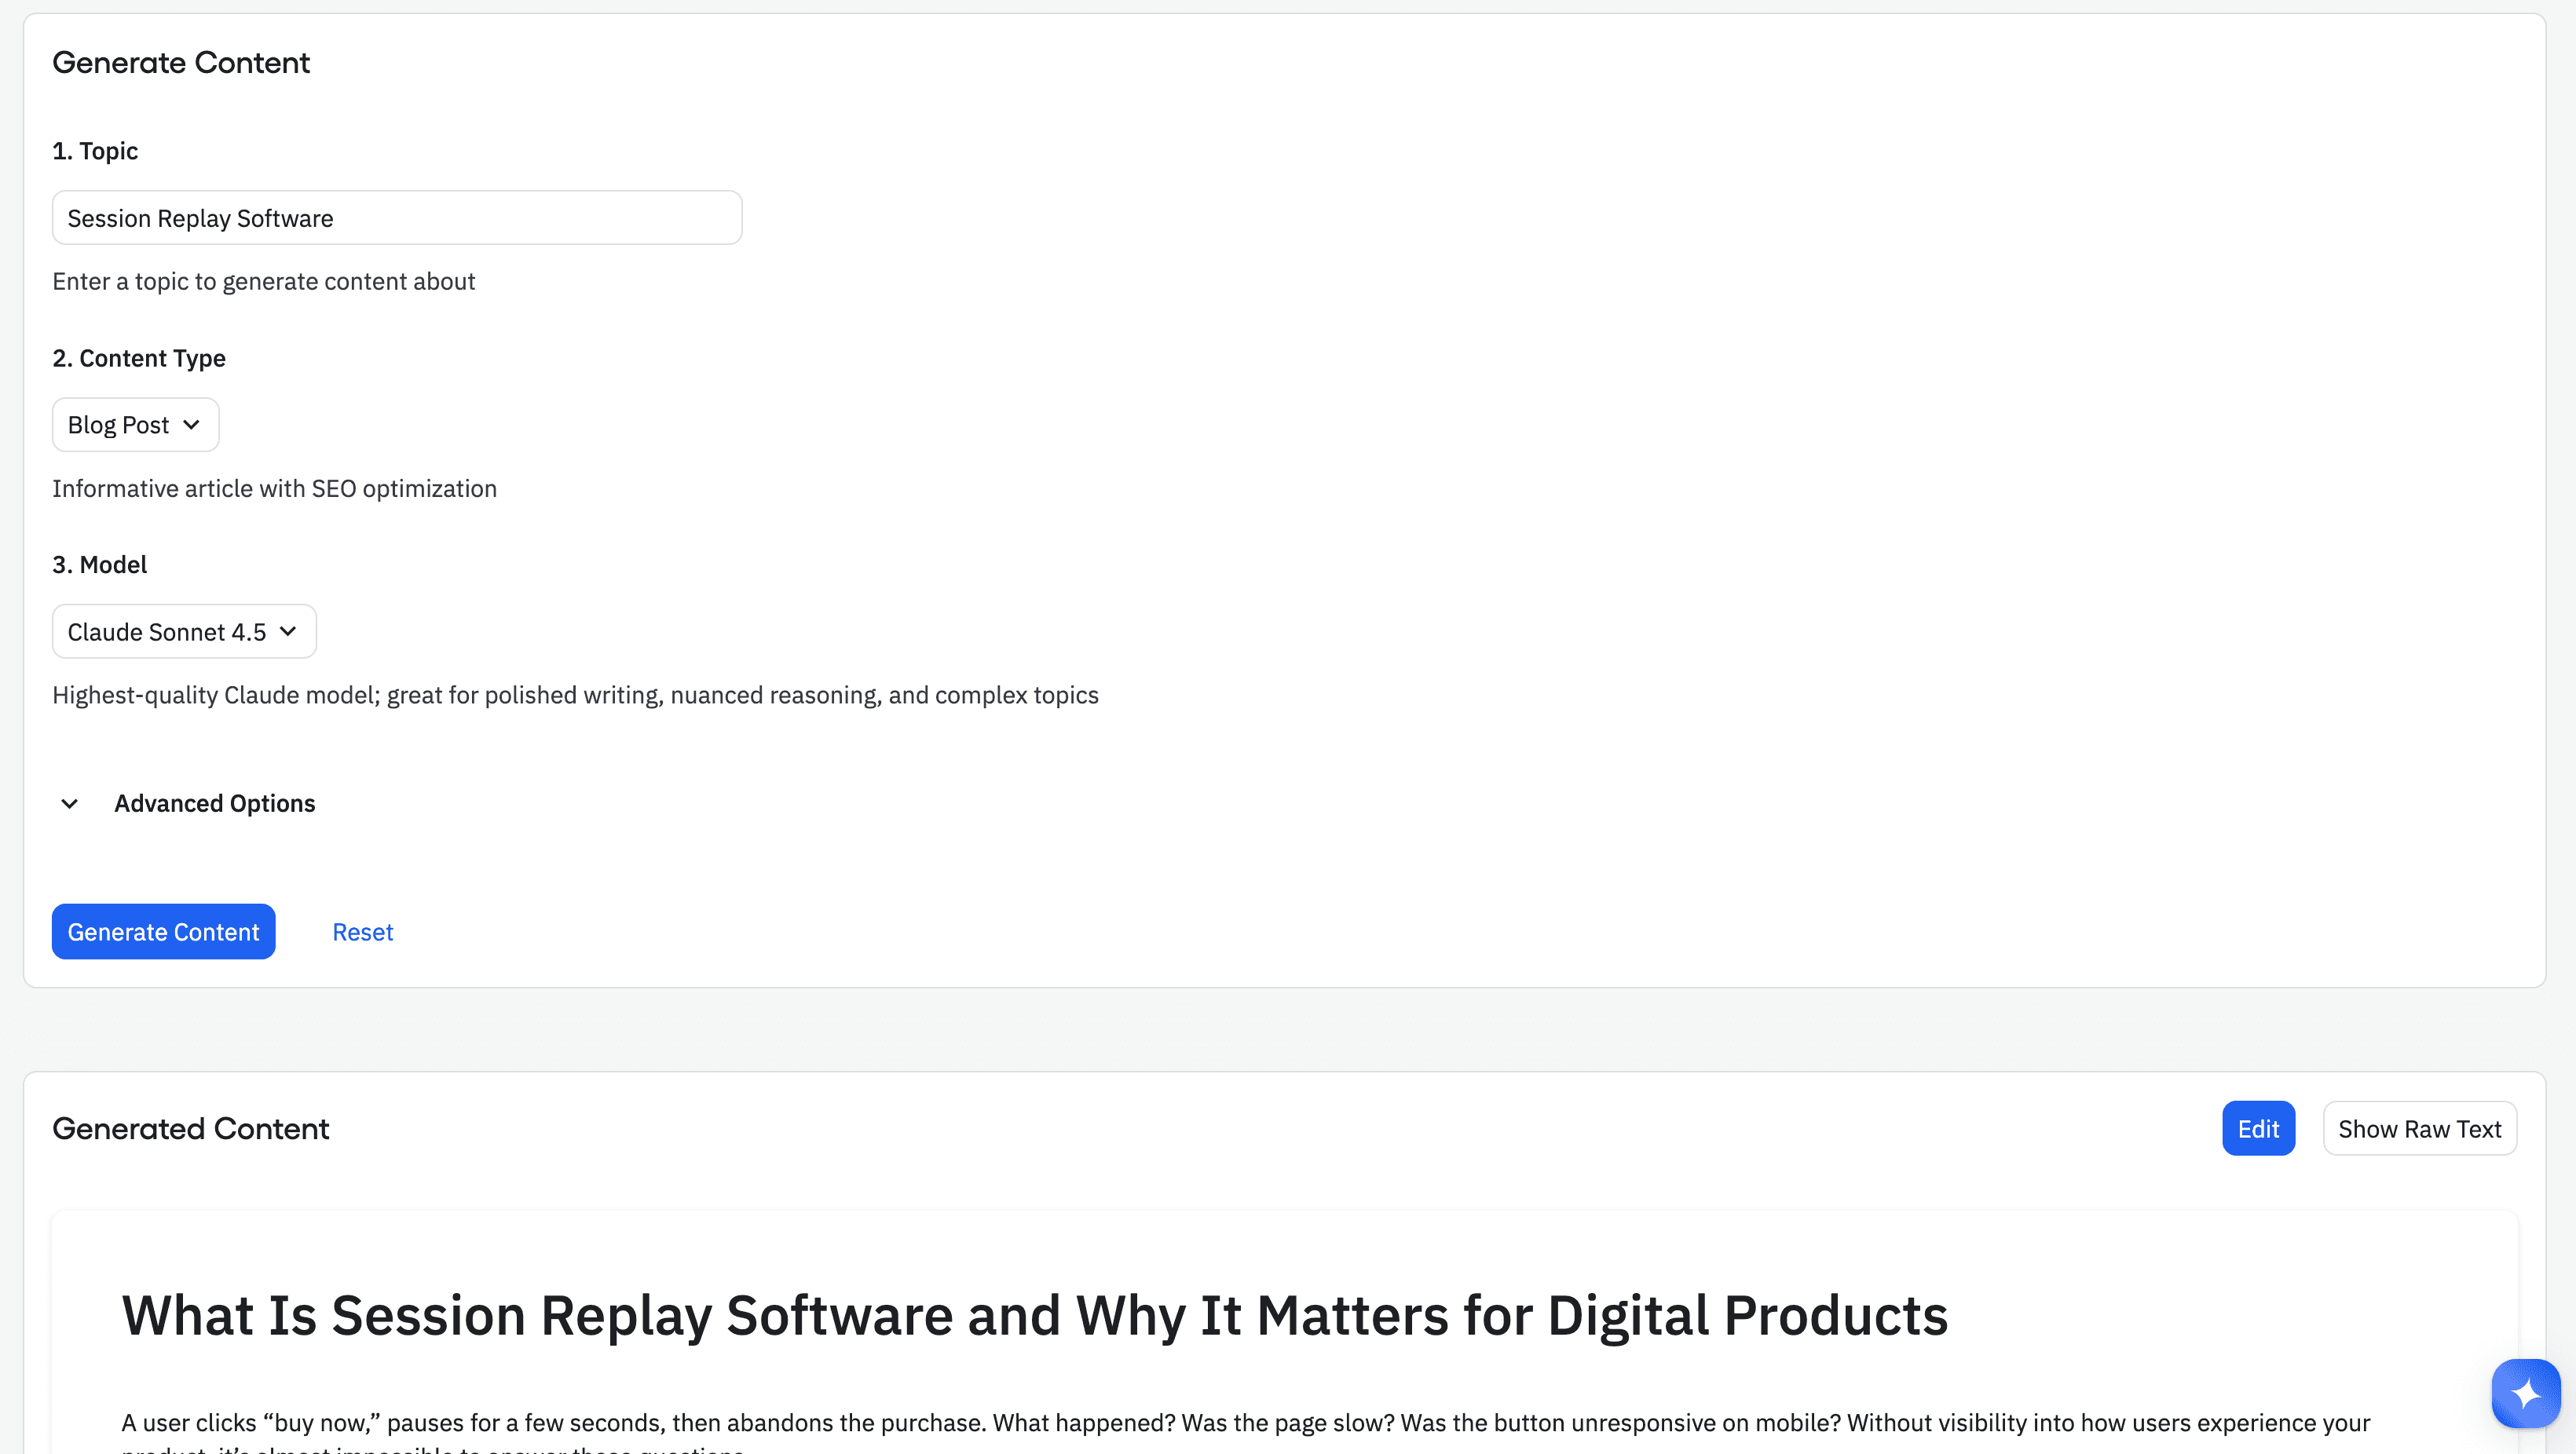Click the arrow icon in Blog Post selector
Image resolution: width=2576 pixels, height=1454 pixels.
(192, 425)
